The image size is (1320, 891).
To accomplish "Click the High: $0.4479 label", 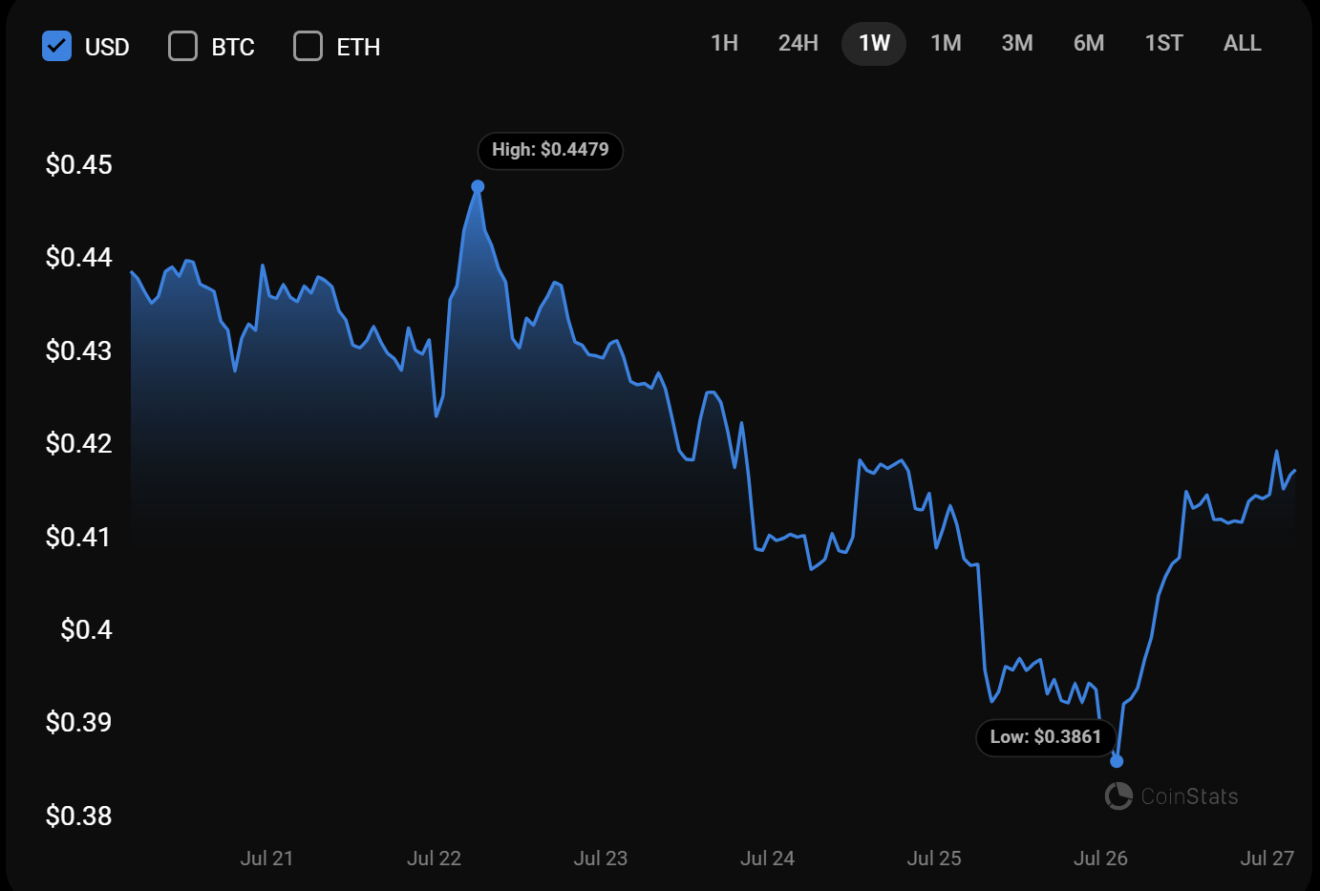I will (550, 151).
